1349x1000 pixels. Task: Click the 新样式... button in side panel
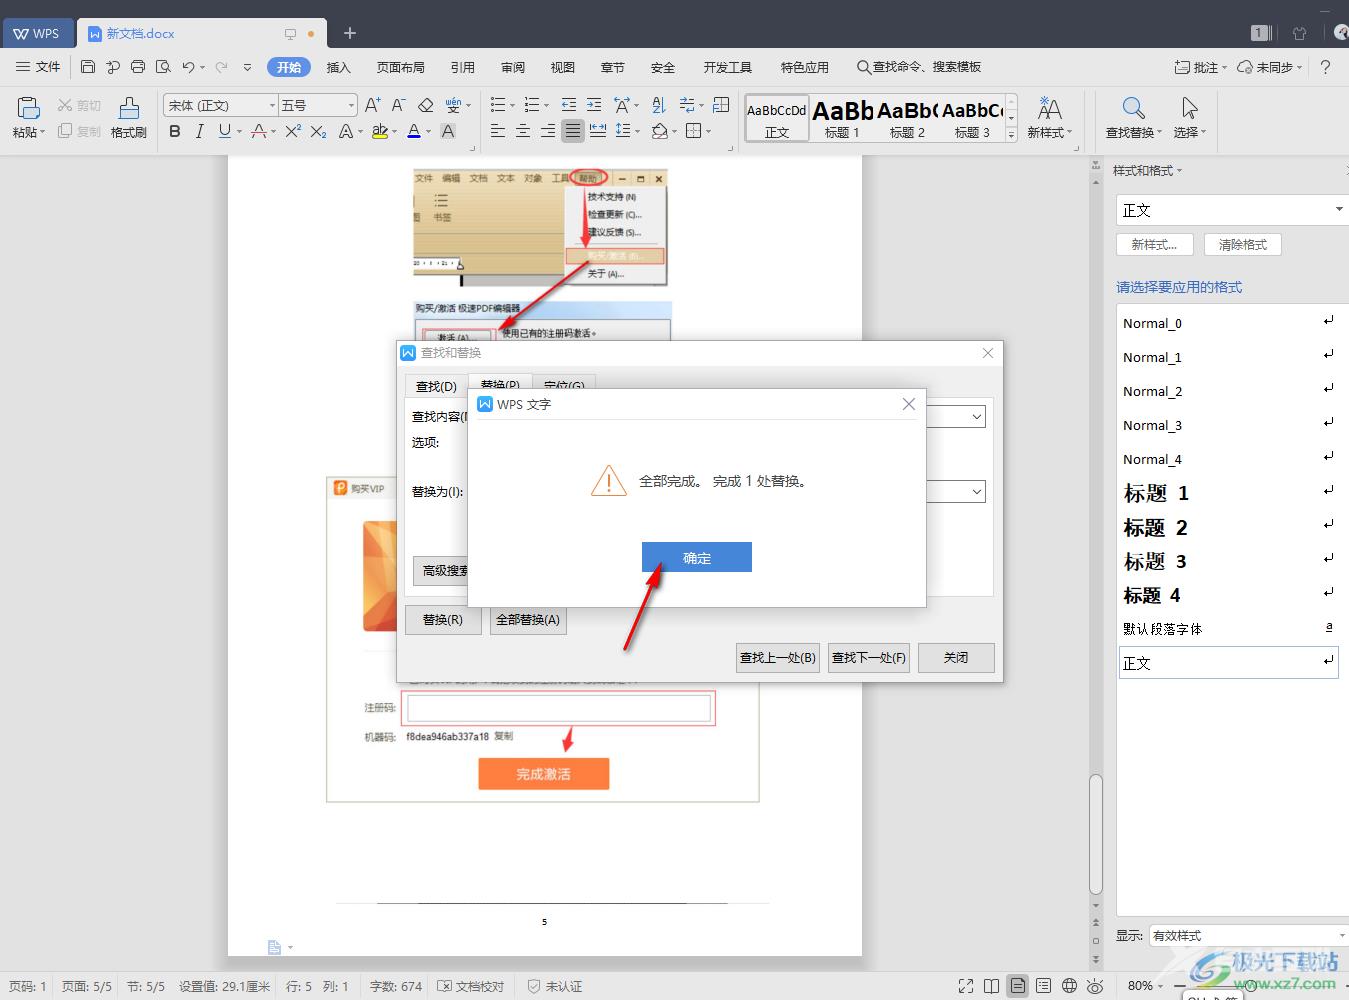click(x=1154, y=244)
